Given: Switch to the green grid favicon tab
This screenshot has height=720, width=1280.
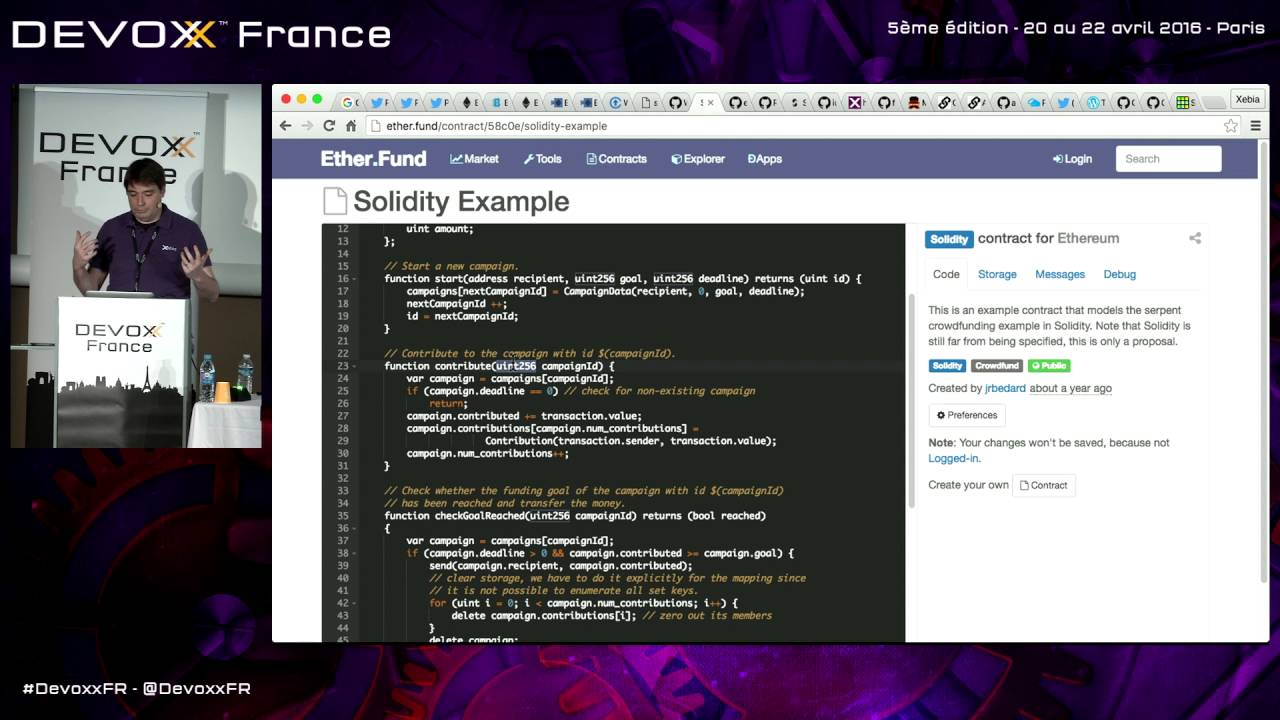Looking at the screenshot, I should click(1184, 102).
